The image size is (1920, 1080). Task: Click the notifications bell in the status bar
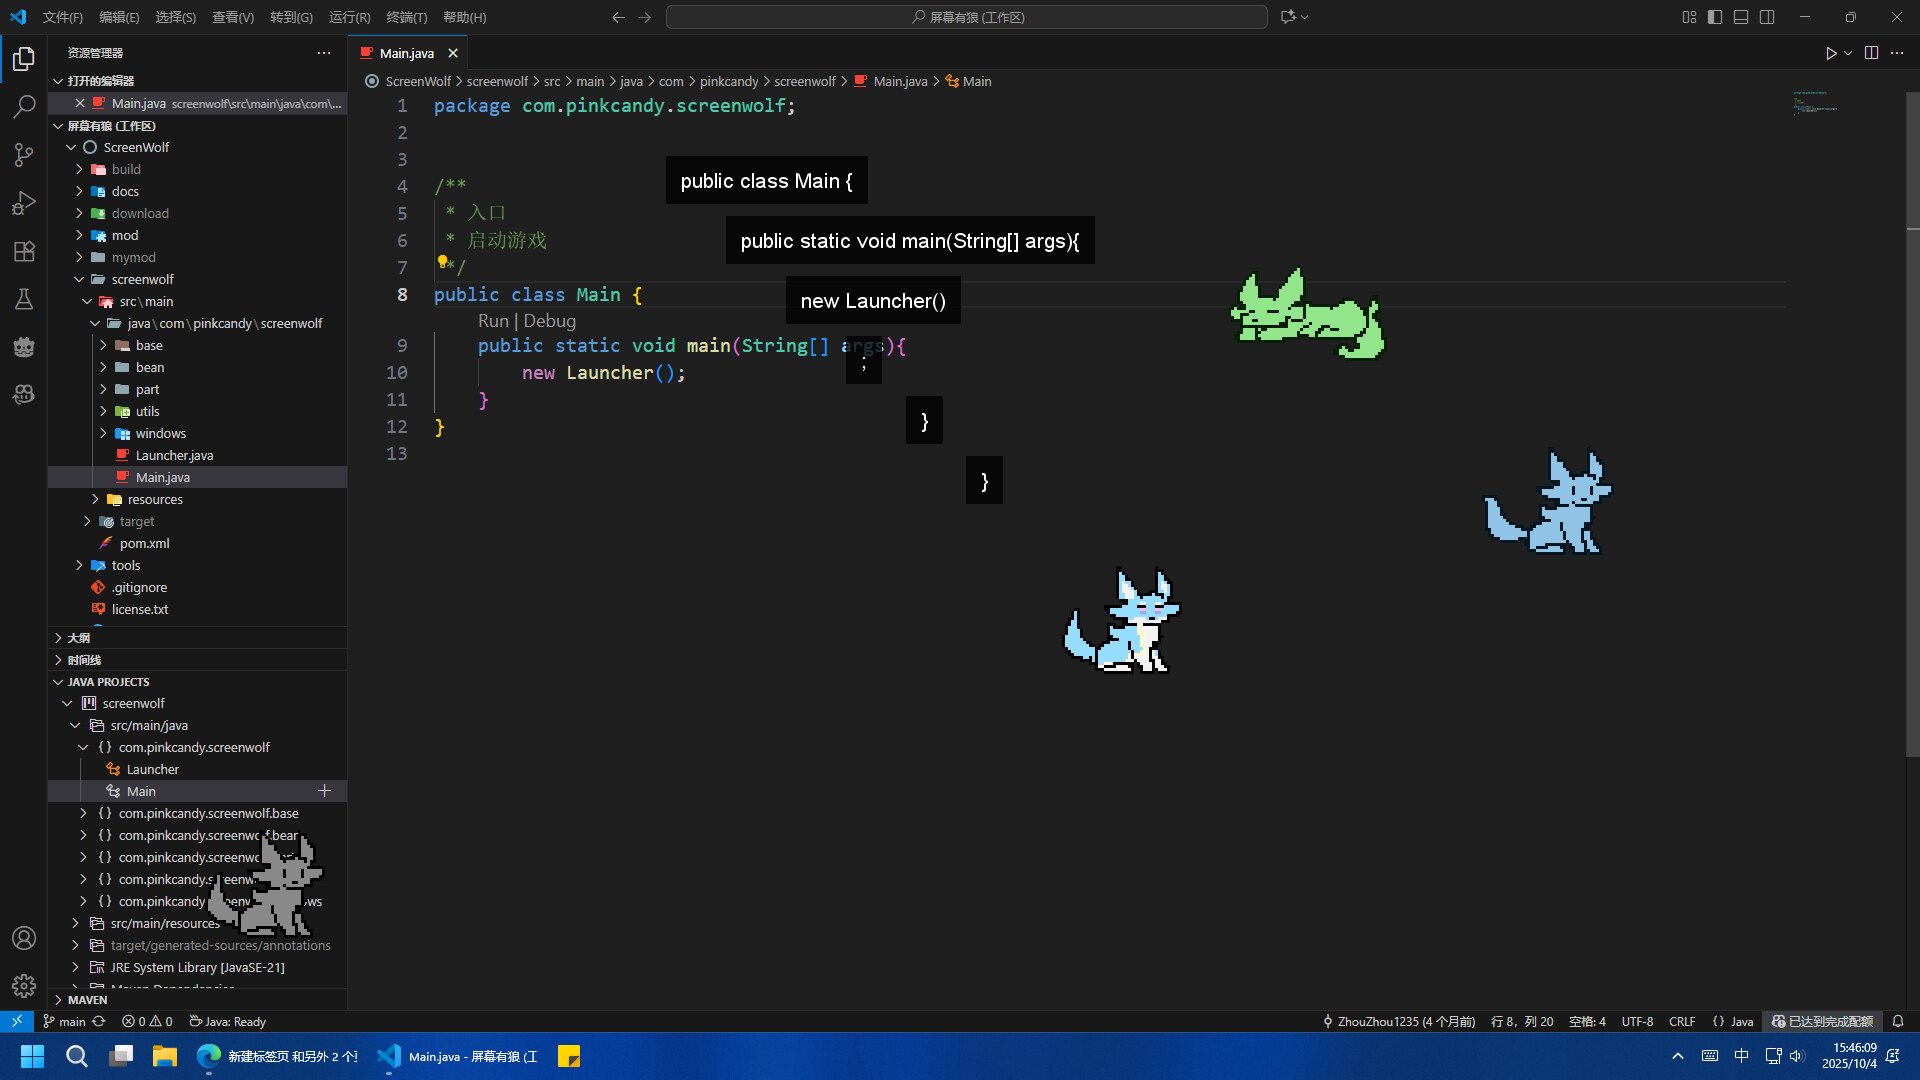pyautogui.click(x=1898, y=1021)
